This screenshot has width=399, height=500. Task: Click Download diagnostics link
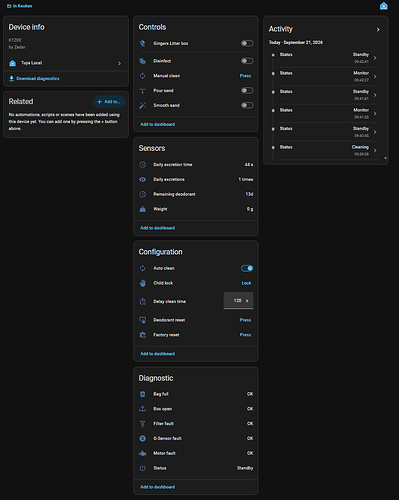[x=38, y=79]
